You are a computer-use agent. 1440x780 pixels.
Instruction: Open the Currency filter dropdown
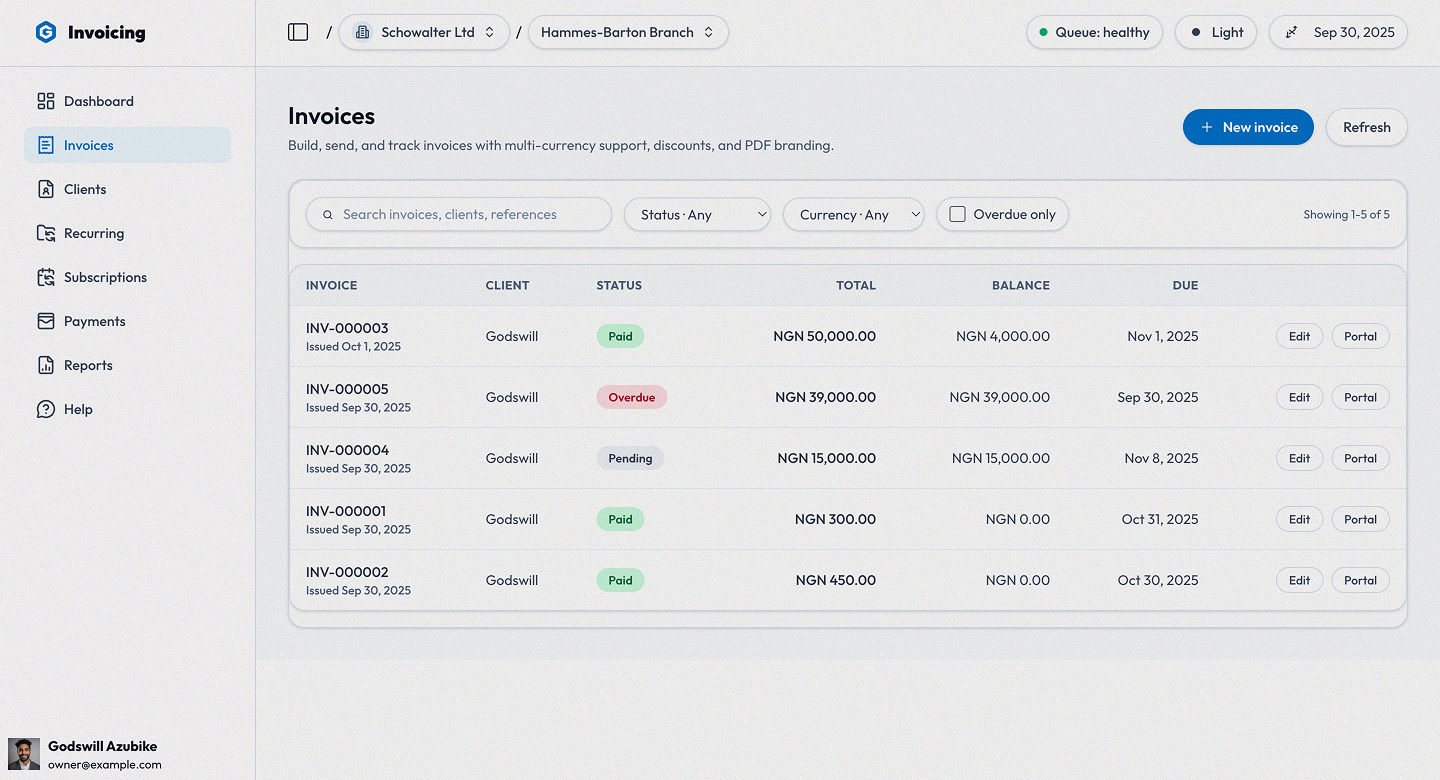click(x=853, y=214)
